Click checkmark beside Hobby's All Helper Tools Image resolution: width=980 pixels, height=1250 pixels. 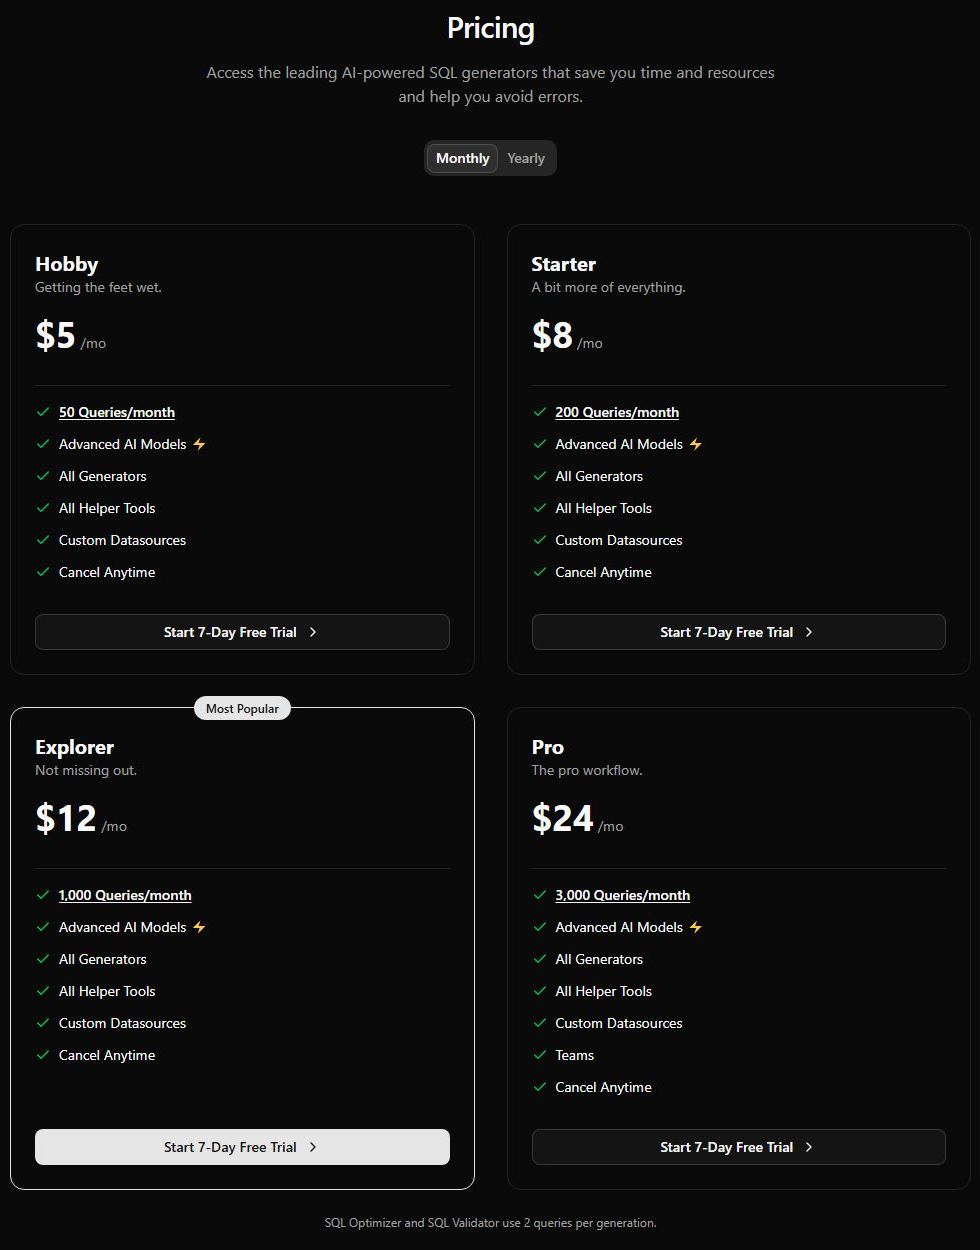point(43,508)
